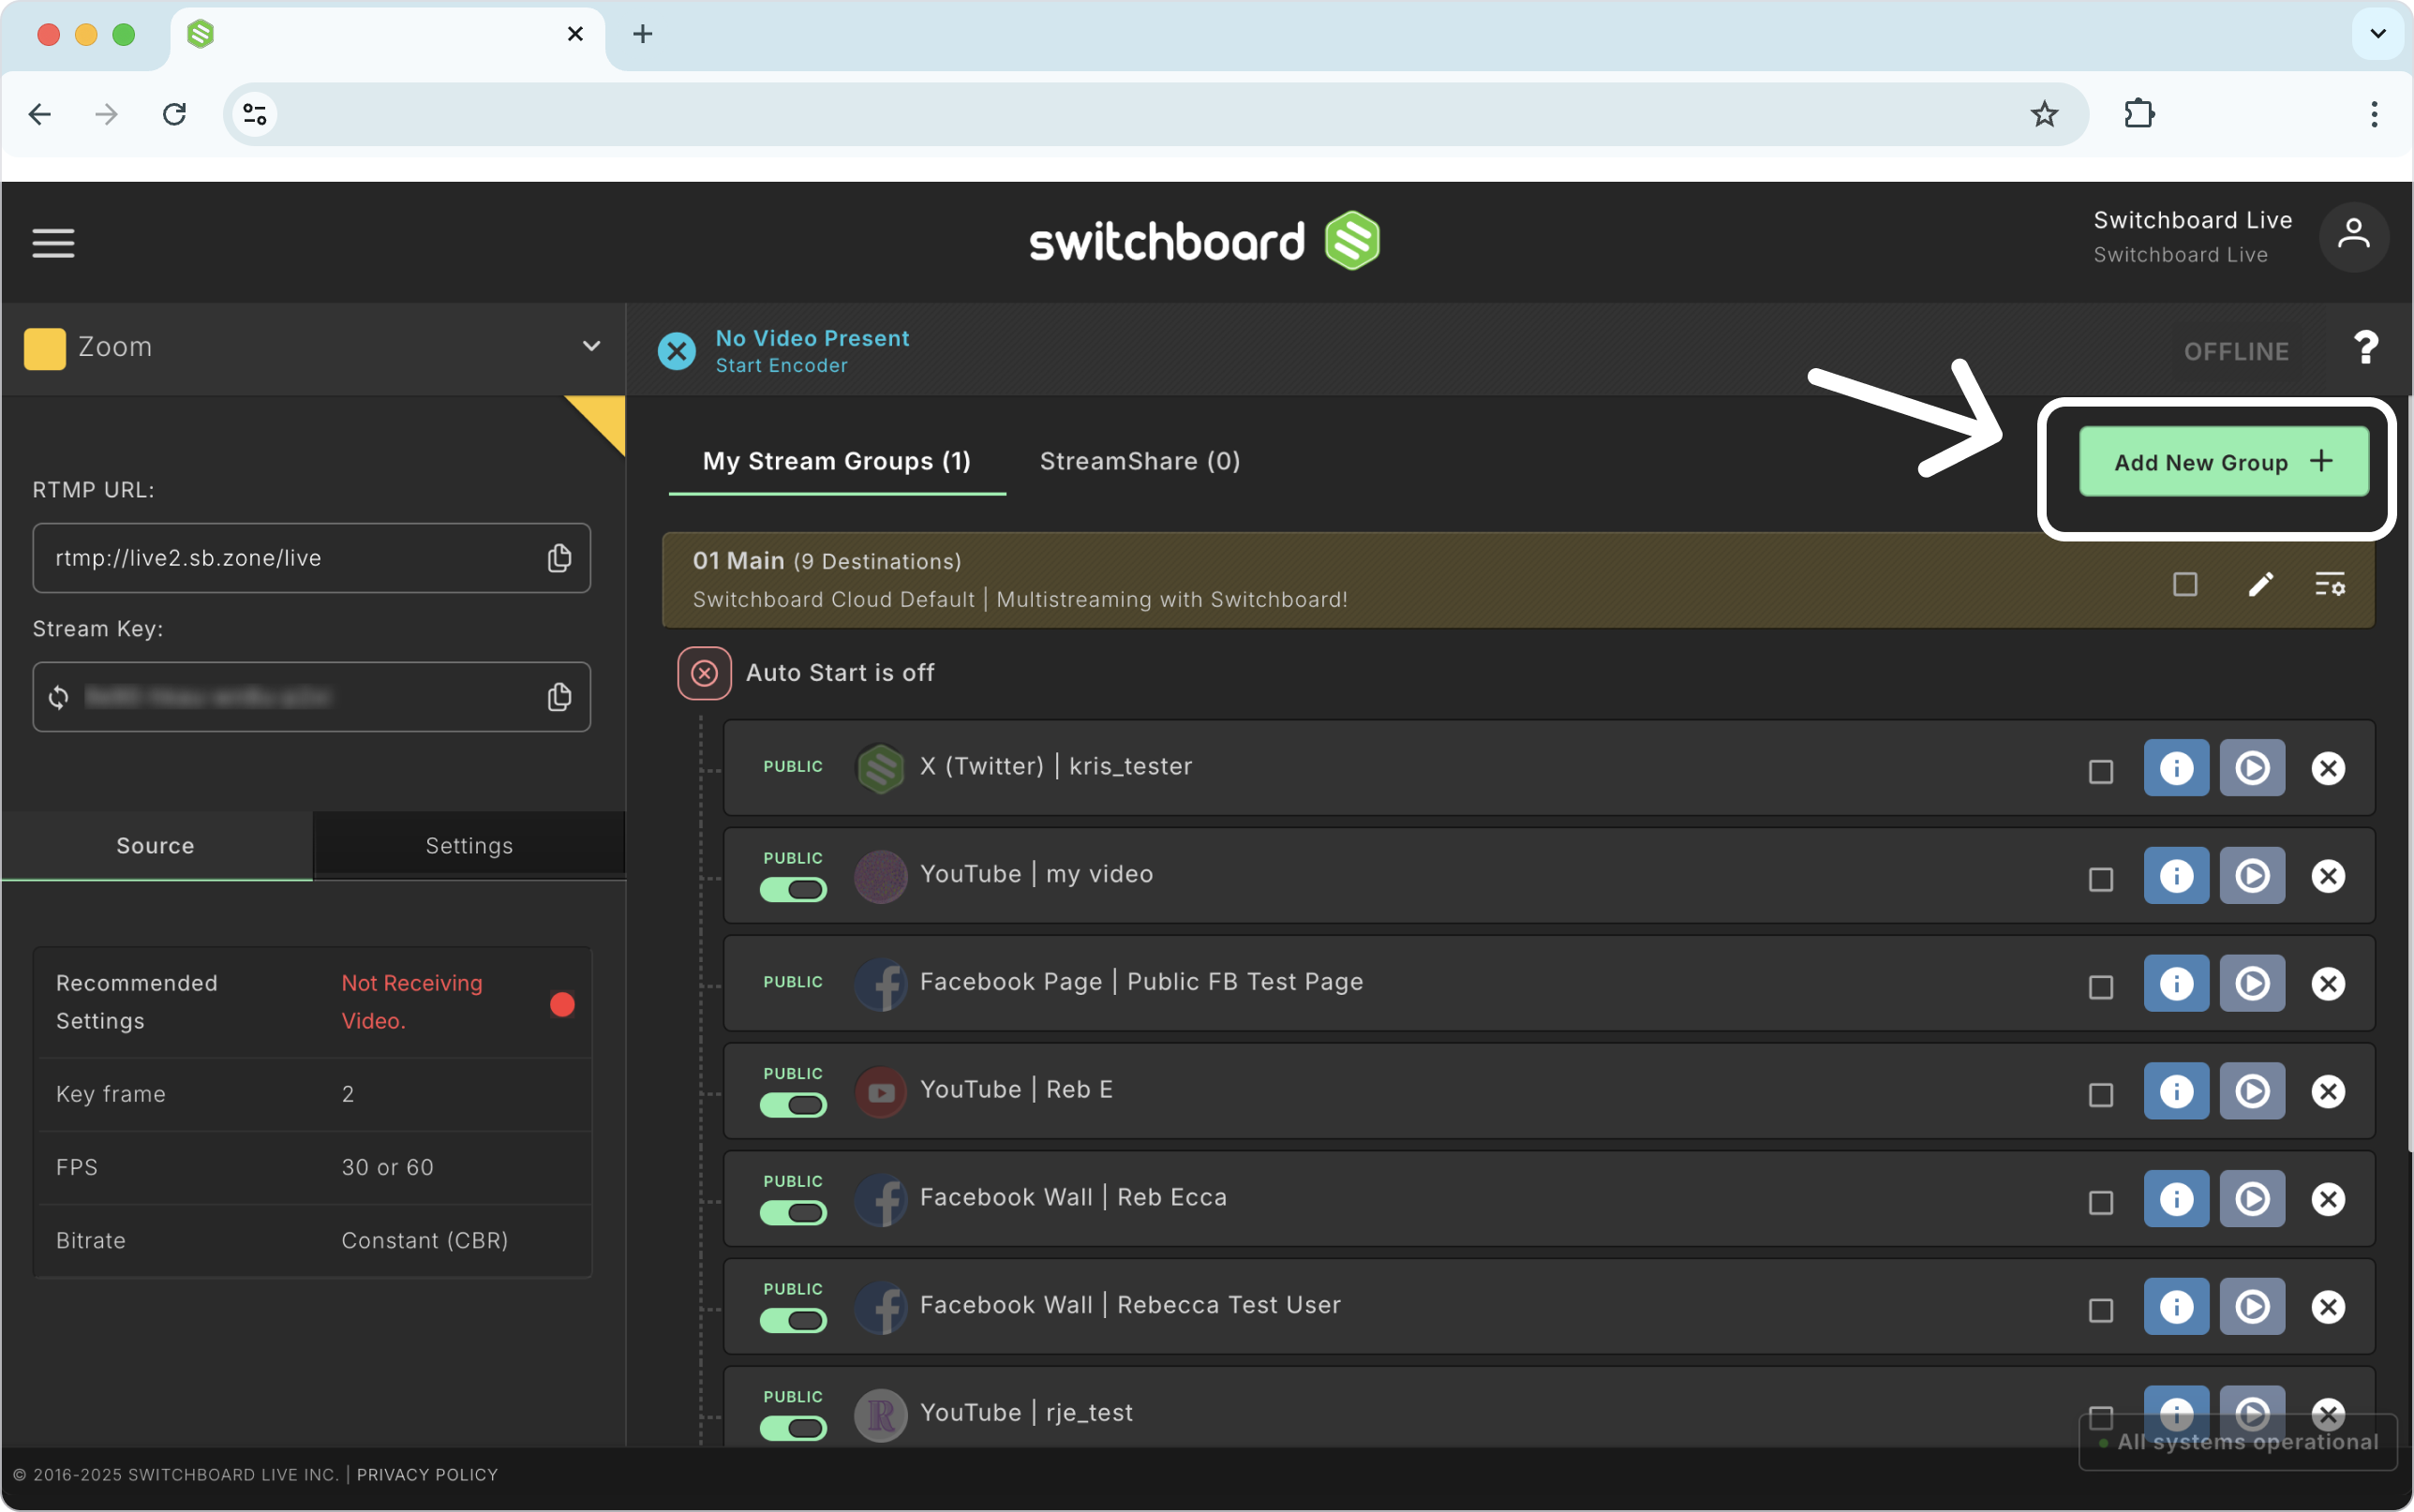The width and height of the screenshot is (2414, 1512).
Task: Show info for Facebook Wall Rebecca Test User
Action: (x=2176, y=1307)
